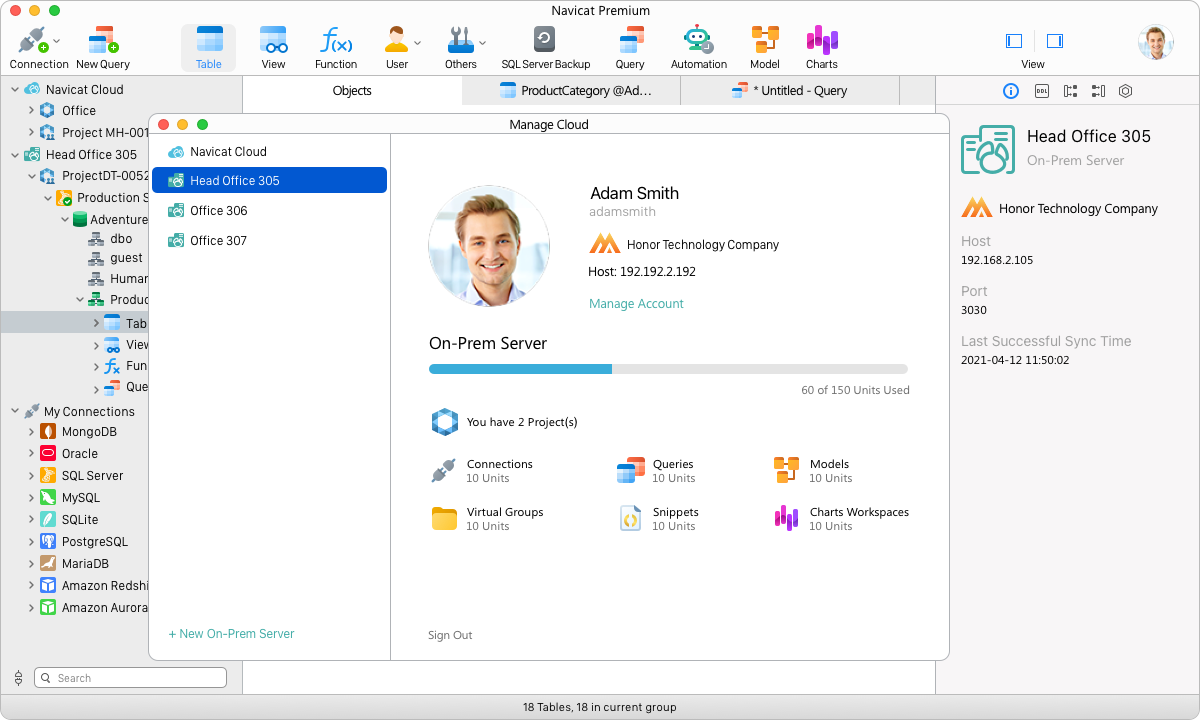The width and height of the screenshot is (1200, 720).
Task: Expand the Oracle connection node
Action: pos(31,454)
